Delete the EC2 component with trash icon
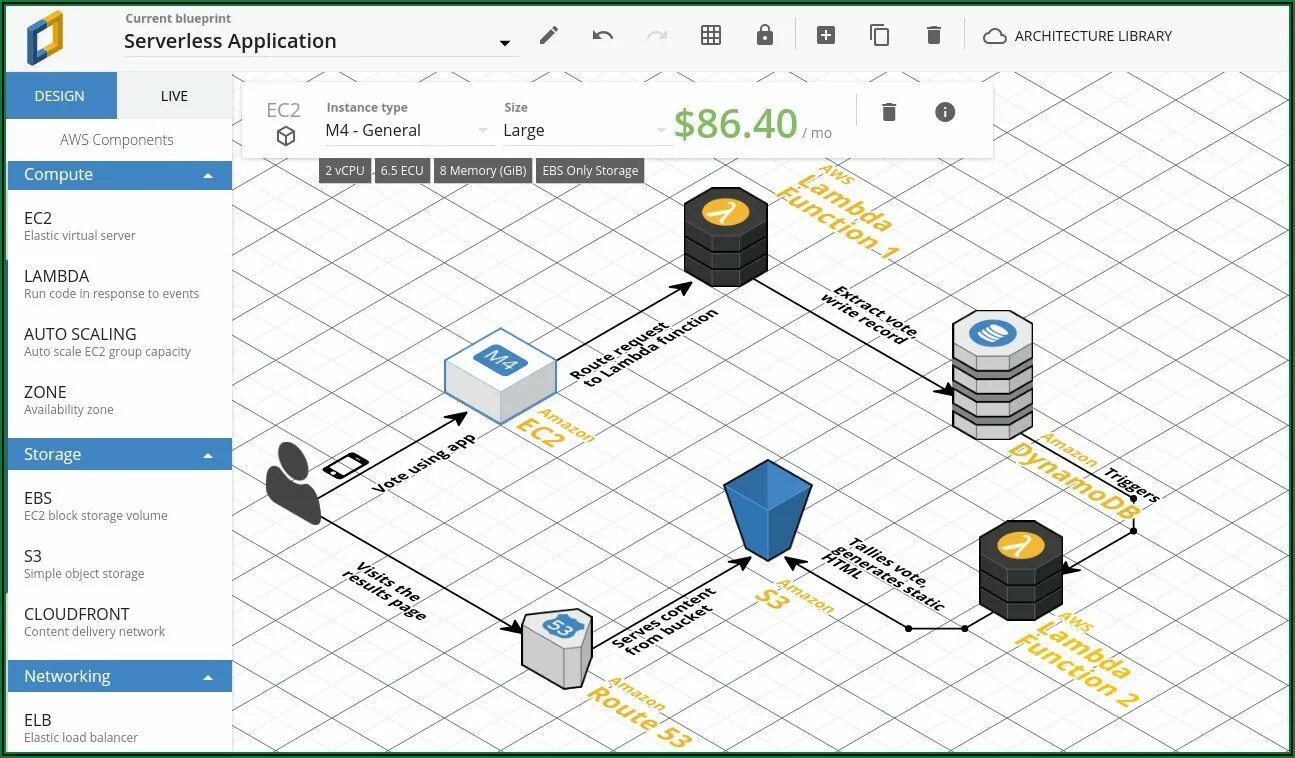Image resolution: width=1295 pixels, height=758 pixels. coord(889,111)
